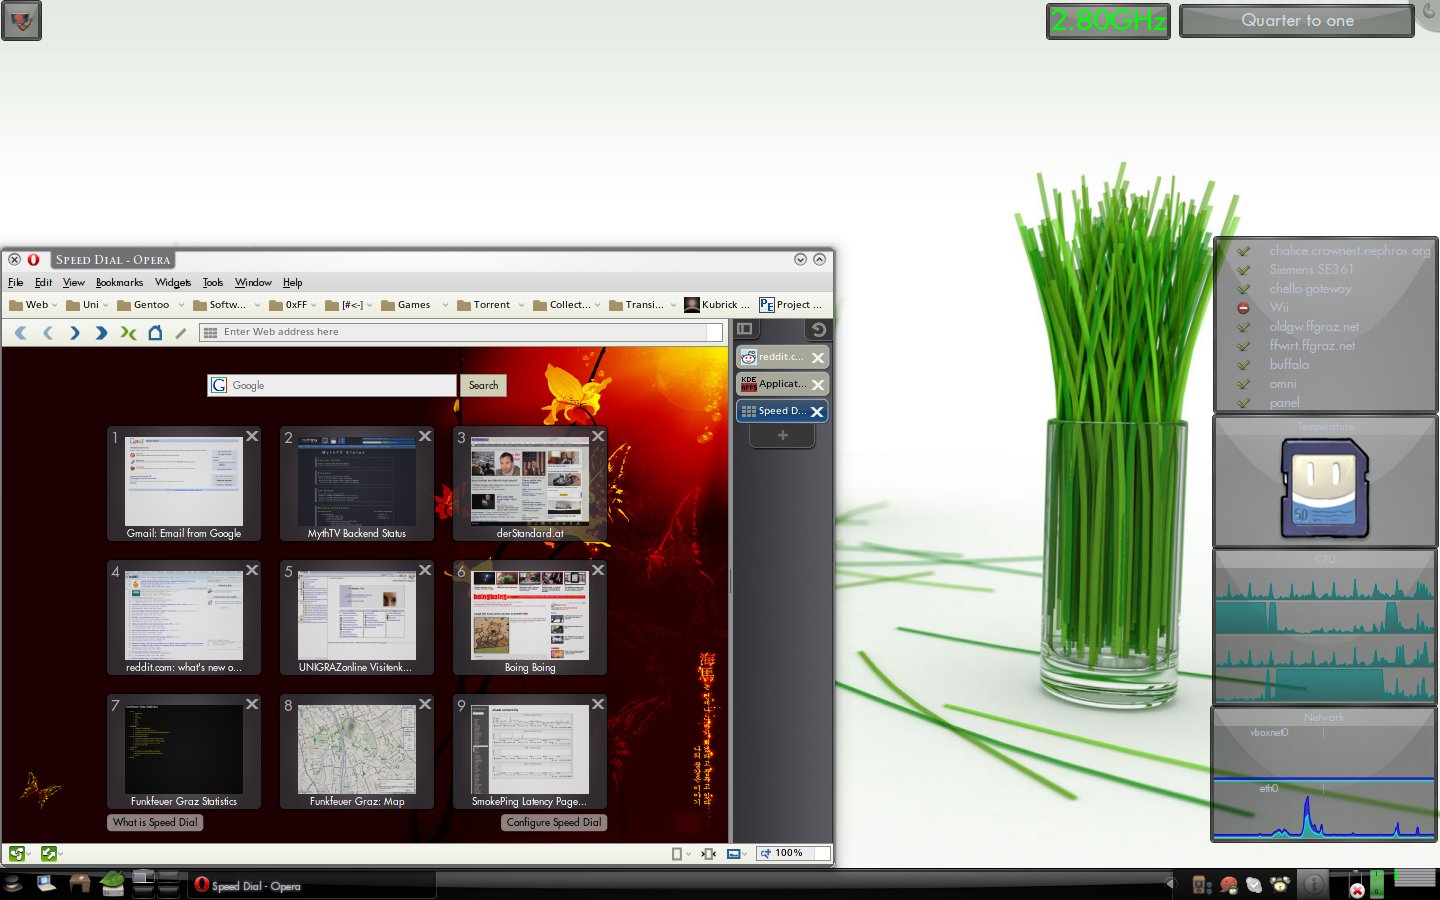Open the Widgets menu
This screenshot has height=900, width=1440.
point(172,283)
